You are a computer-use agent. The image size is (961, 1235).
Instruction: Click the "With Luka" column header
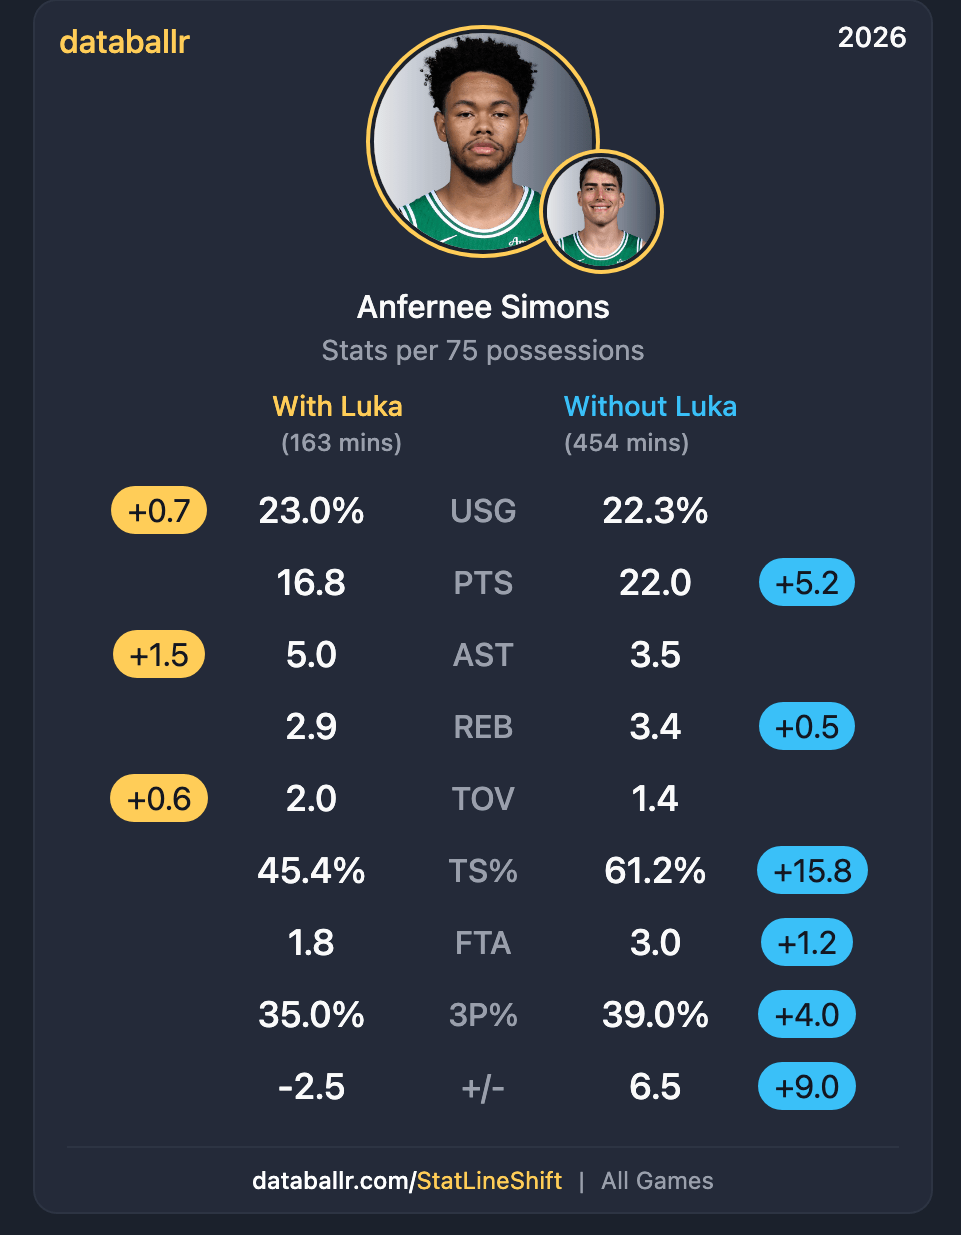tap(338, 406)
